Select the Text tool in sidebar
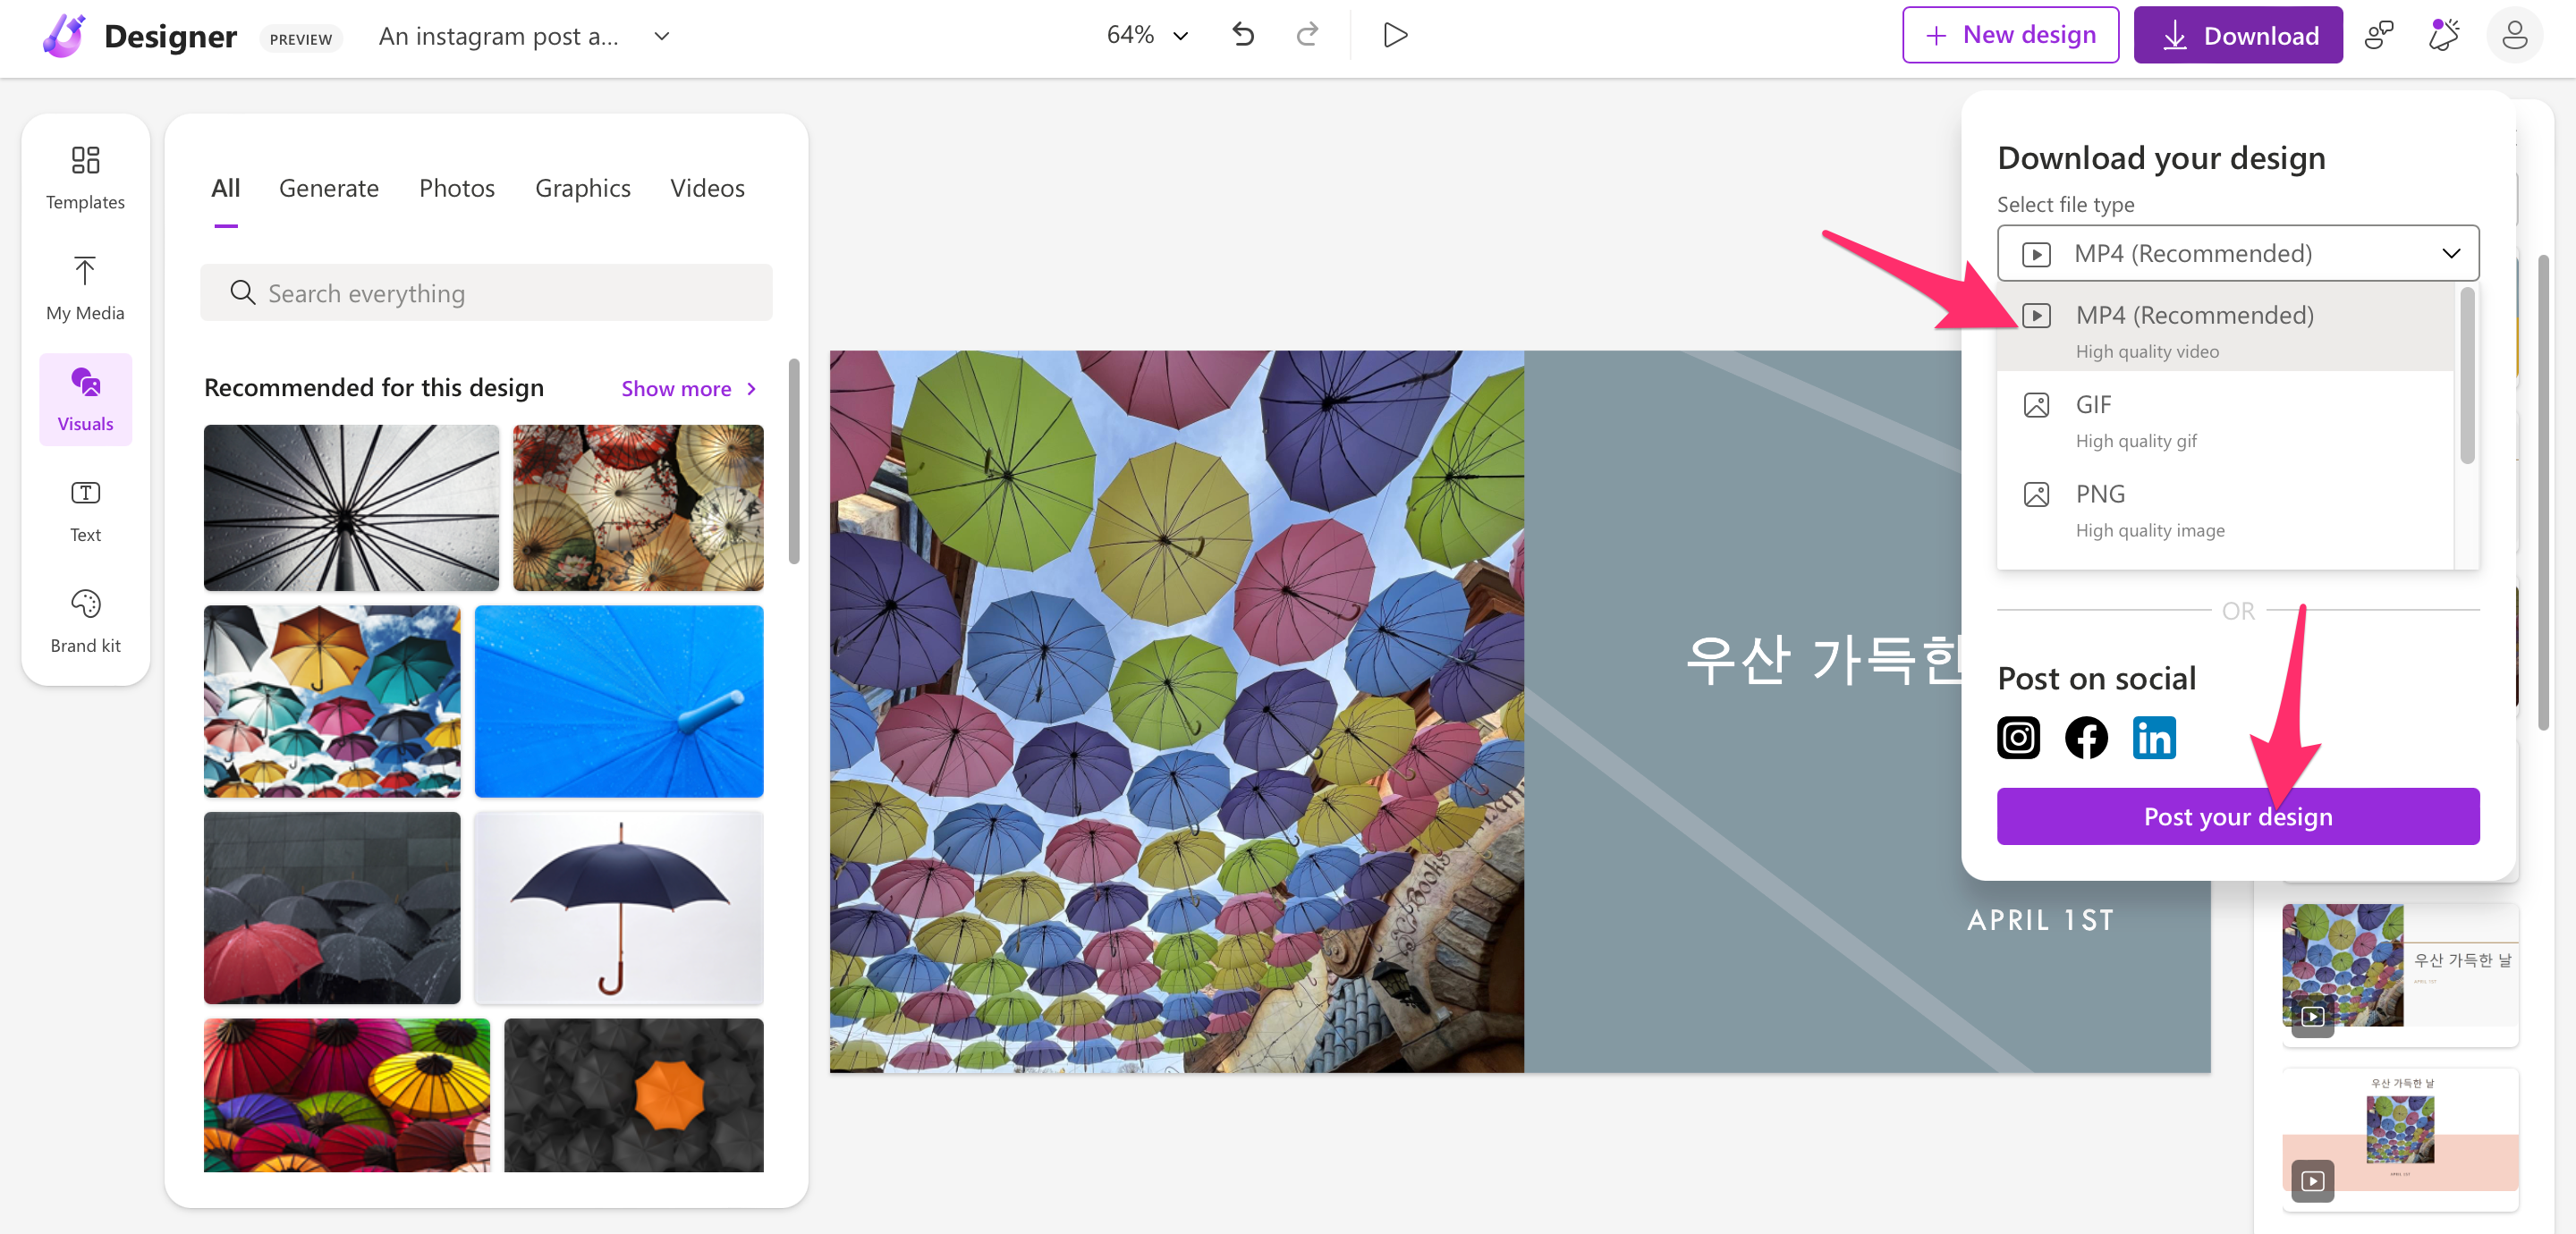This screenshot has width=2576, height=1234. (x=85, y=510)
